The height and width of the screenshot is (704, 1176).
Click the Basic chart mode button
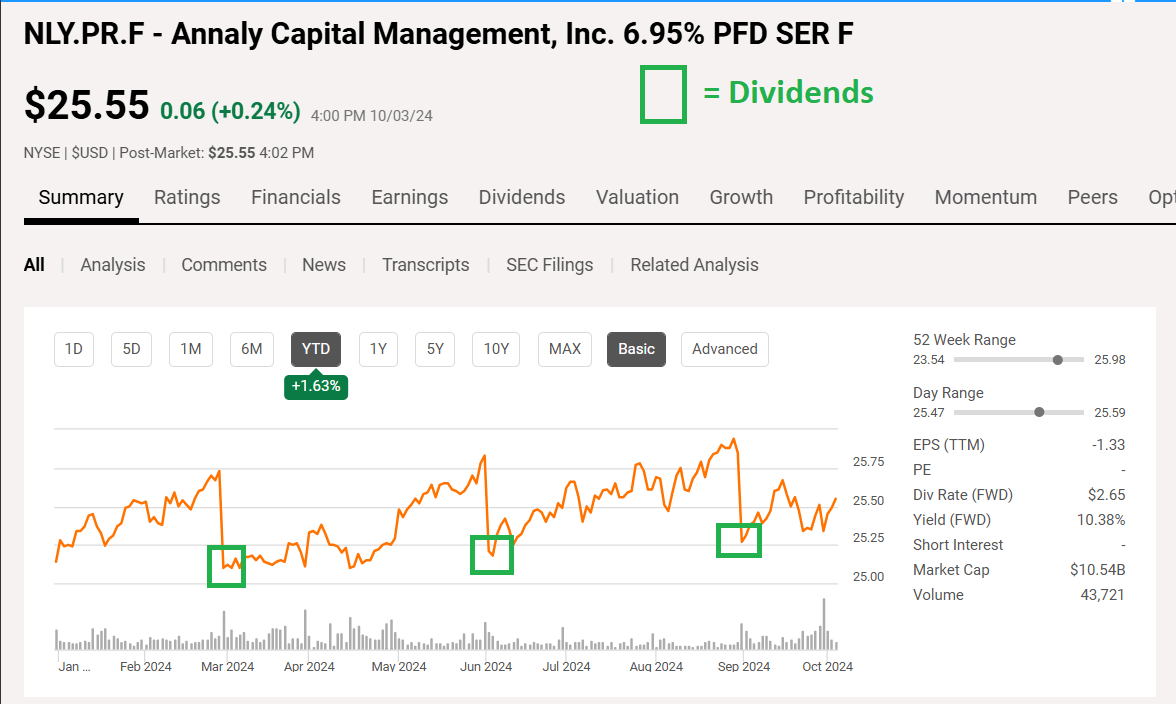pyautogui.click(x=636, y=349)
